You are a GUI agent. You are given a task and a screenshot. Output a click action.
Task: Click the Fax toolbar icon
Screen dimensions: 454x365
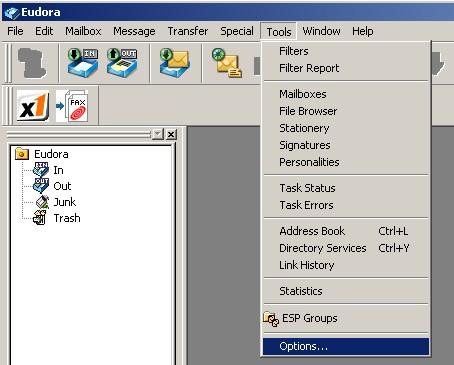[x=72, y=106]
